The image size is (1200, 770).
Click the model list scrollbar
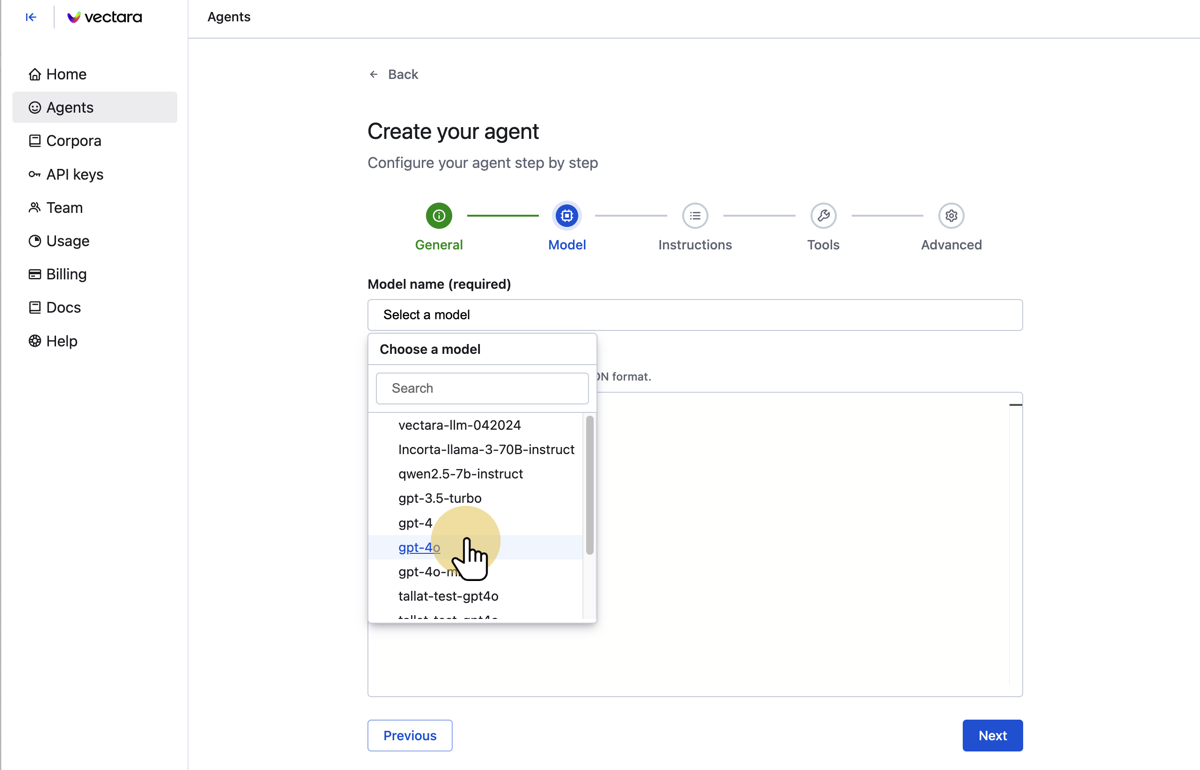[x=589, y=485]
